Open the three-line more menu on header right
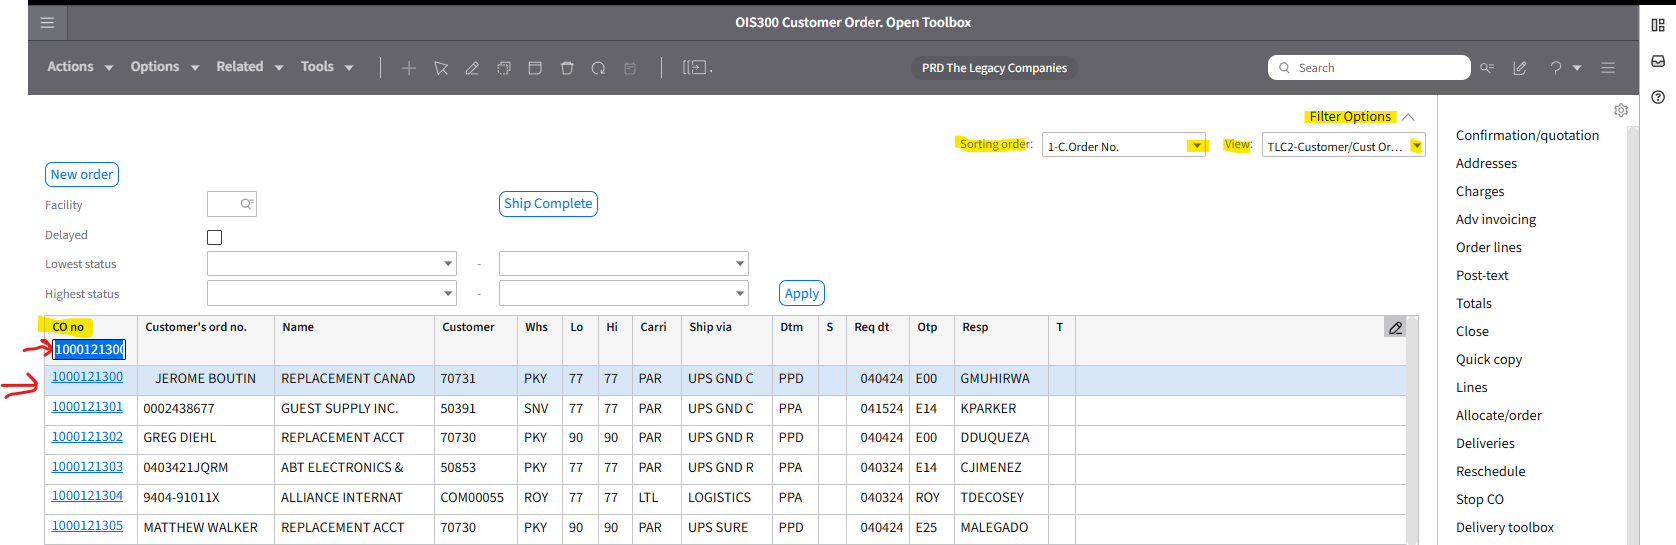The height and width of the screenshot is (545, 1676). 1608,68
